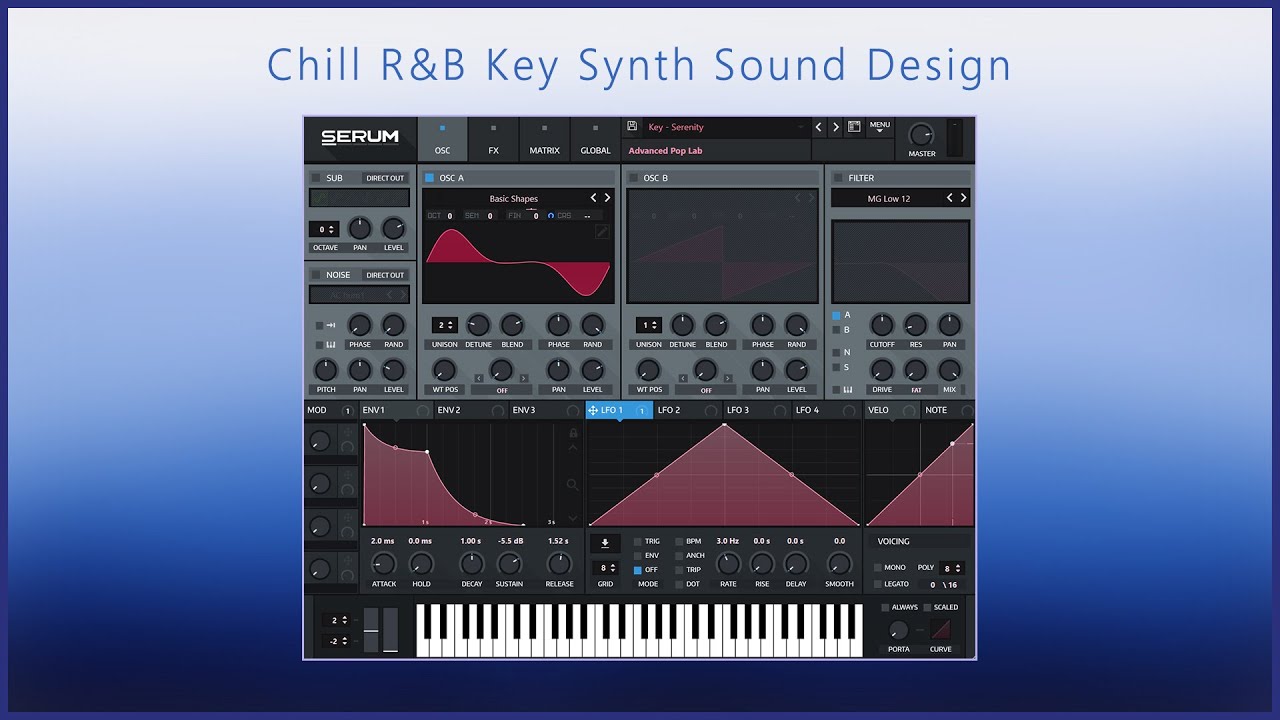The image size is (1280, 720).
Task: Select next filter type arrow
Action: [964, 198]
